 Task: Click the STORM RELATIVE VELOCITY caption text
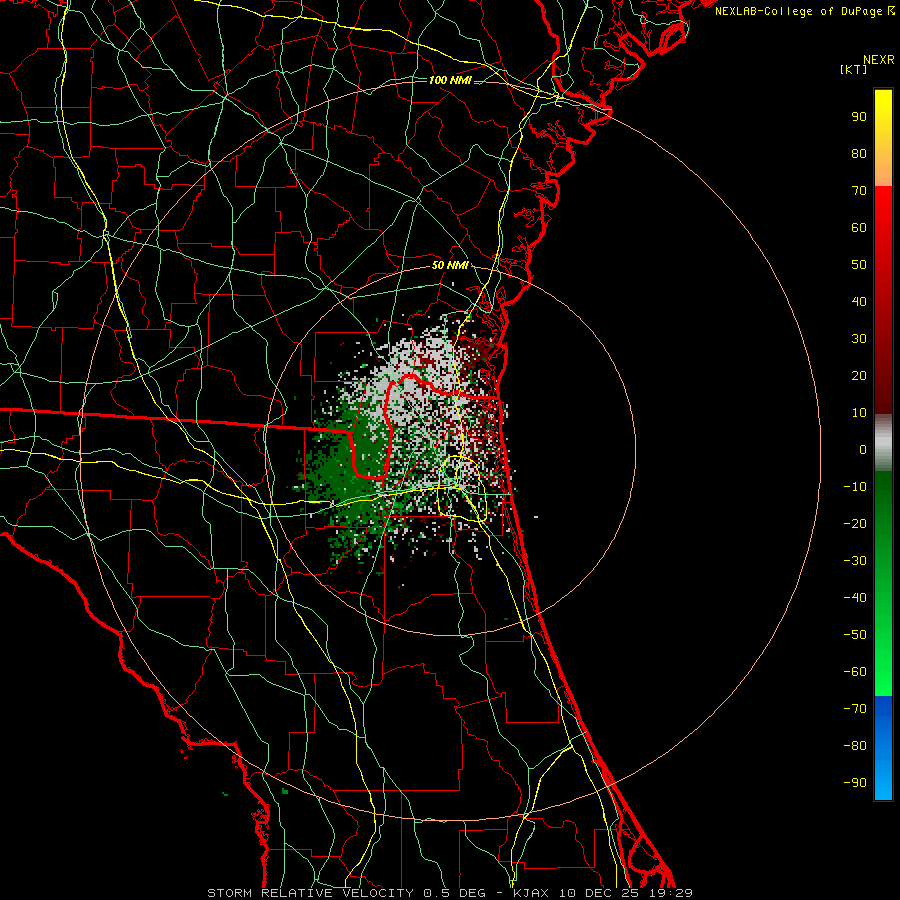310,893
